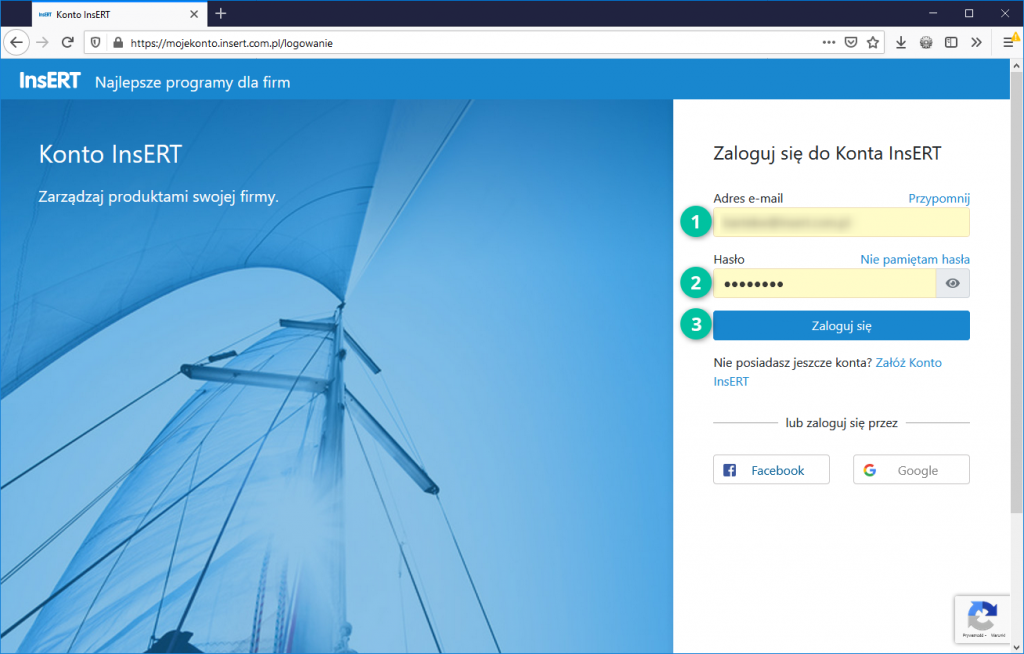Screen dimensions: 1024x654
Task: Reload the page with the refresh icon
Action: click(67, 42)
